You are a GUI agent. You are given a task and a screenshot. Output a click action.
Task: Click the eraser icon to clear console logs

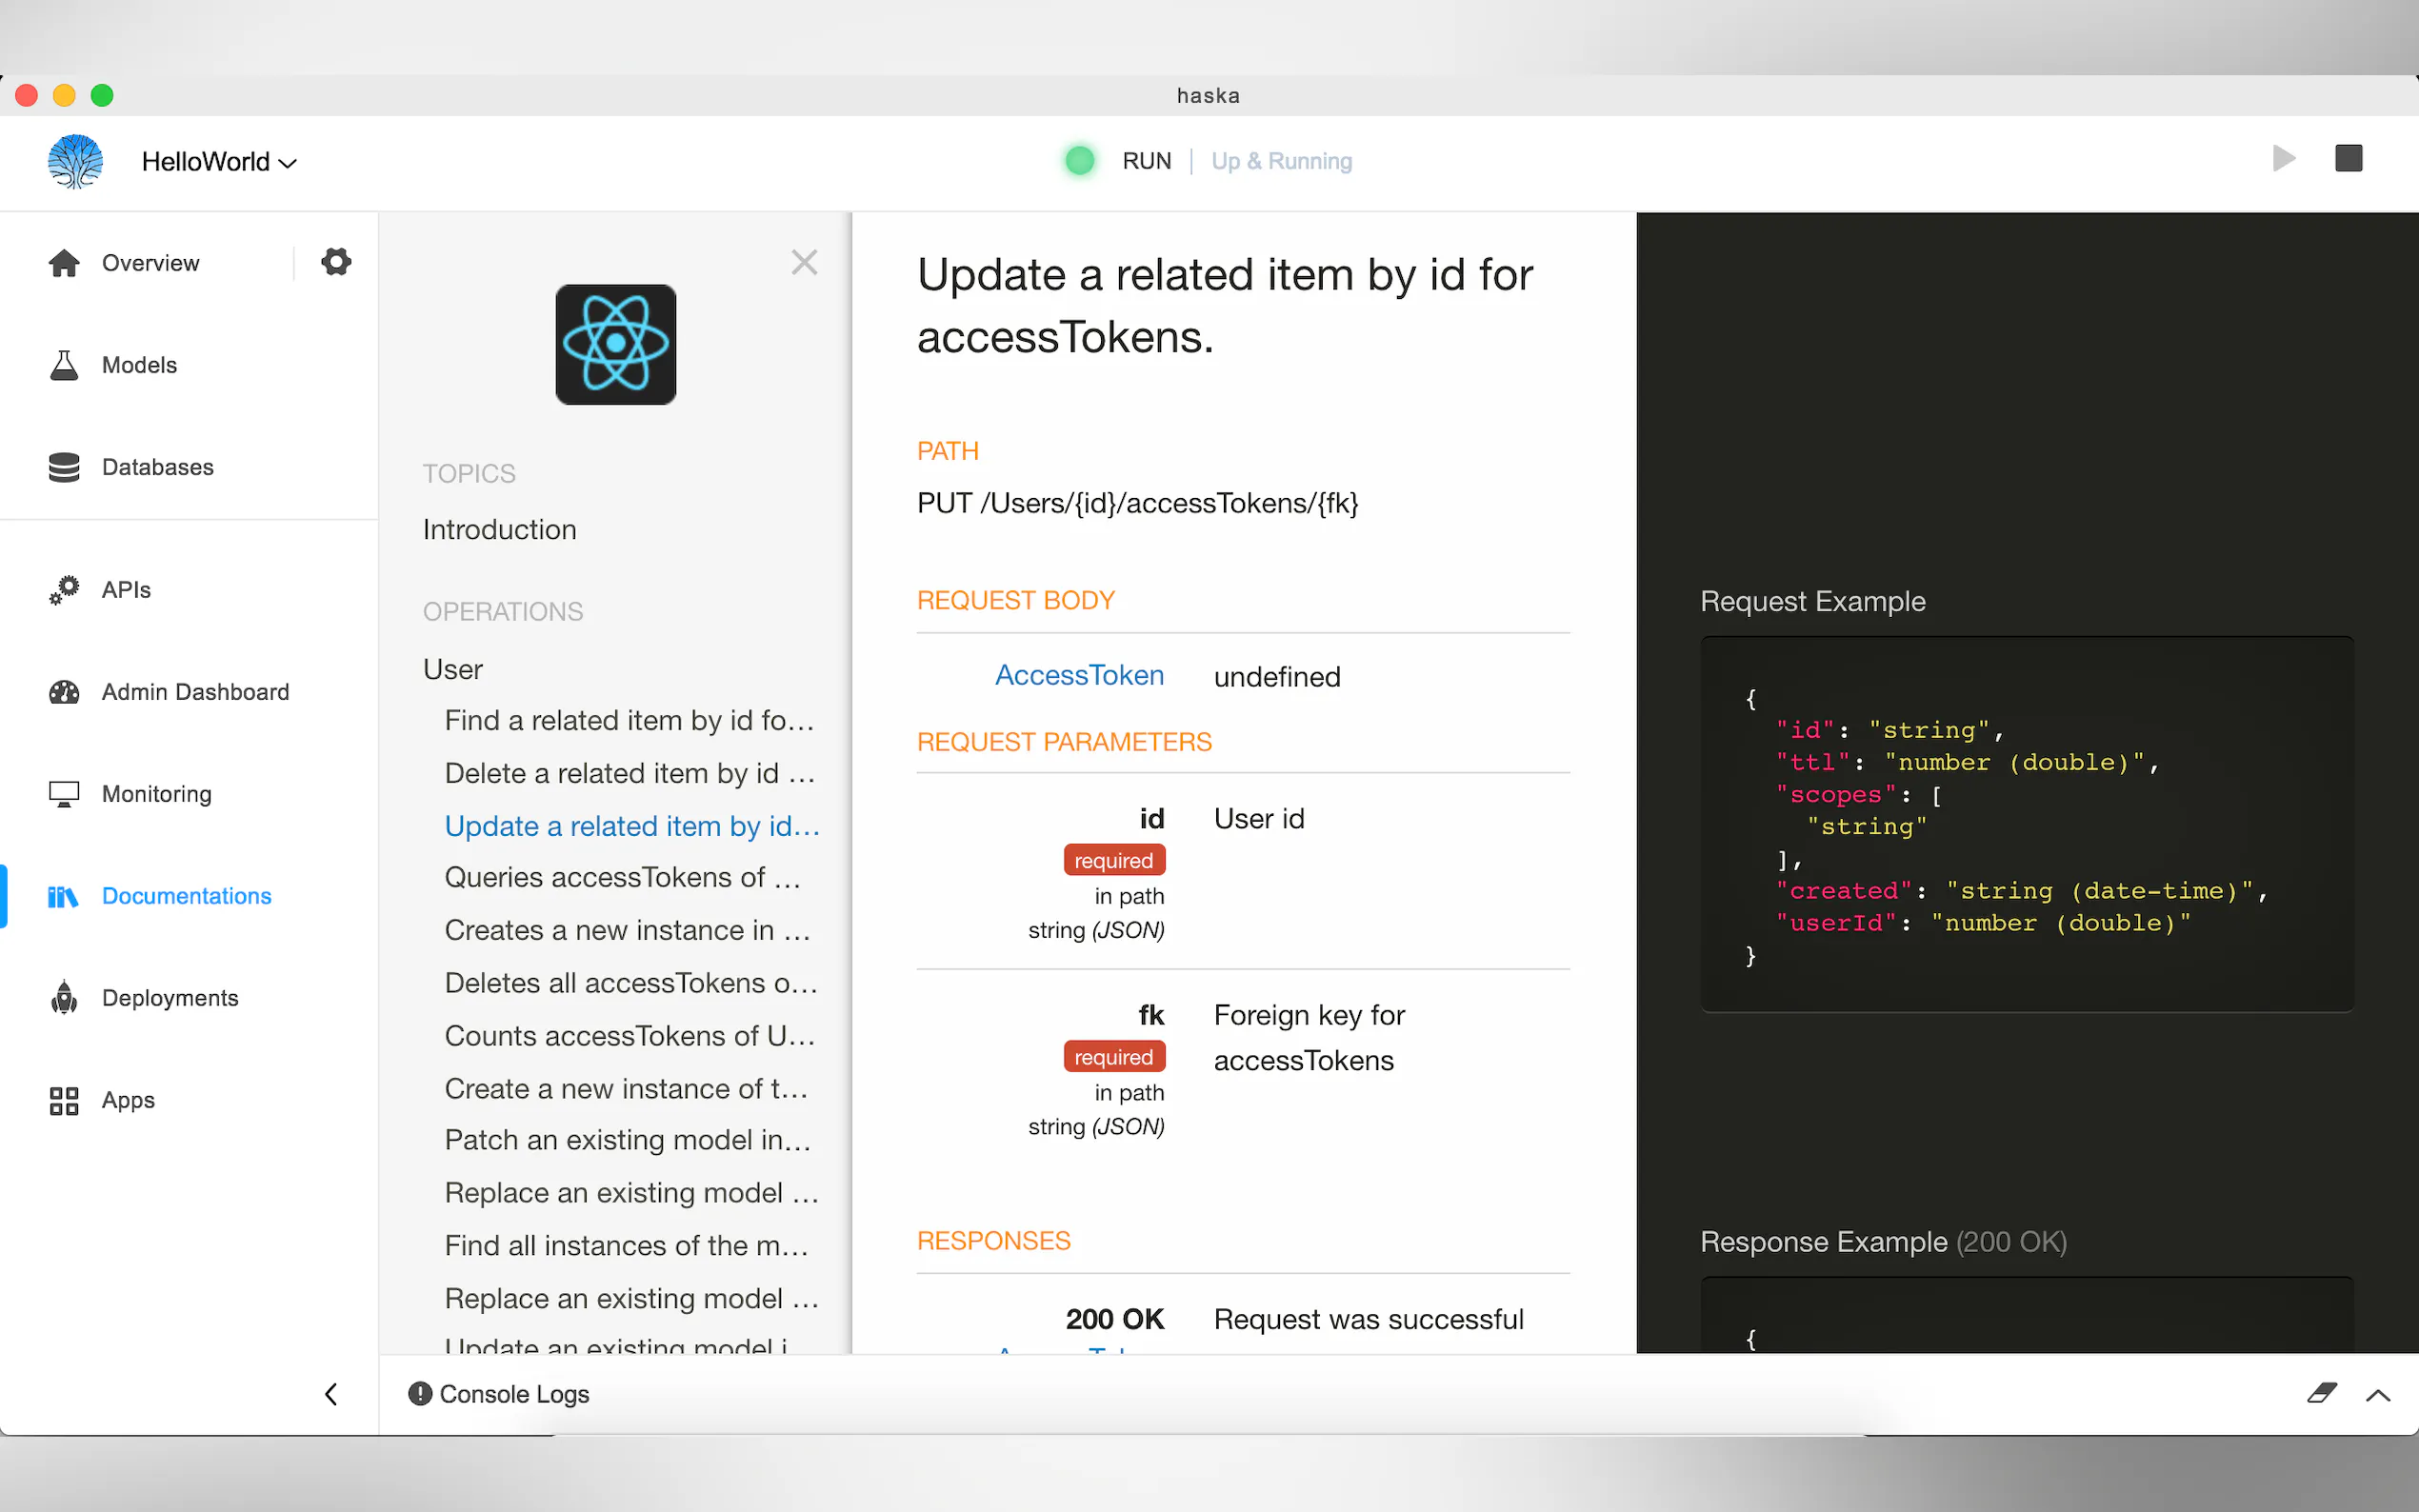(x=2321, y=1393)
